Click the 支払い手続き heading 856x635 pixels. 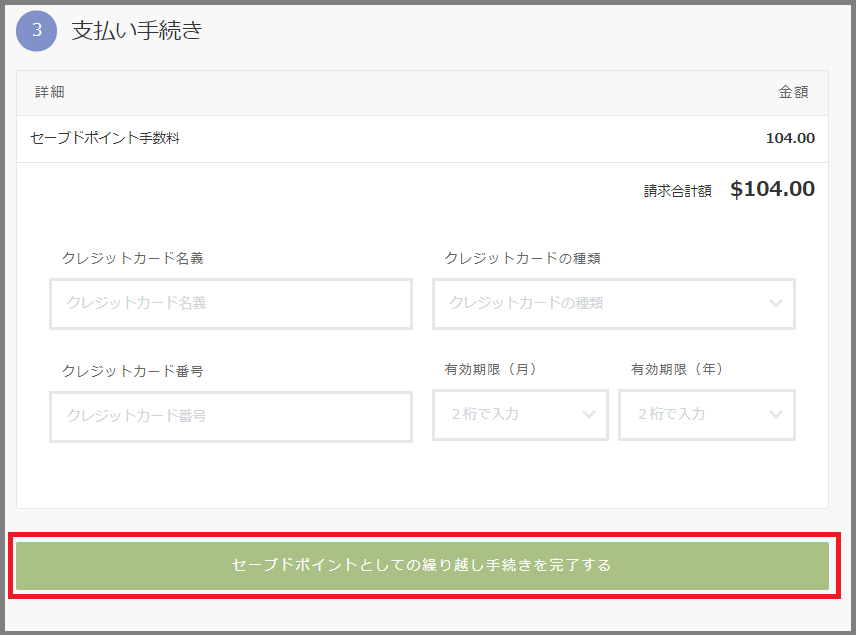coord(137,30)
